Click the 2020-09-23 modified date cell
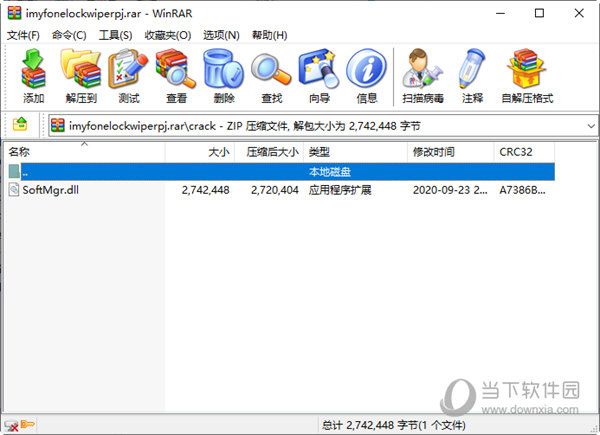 (x=450, y=190)
